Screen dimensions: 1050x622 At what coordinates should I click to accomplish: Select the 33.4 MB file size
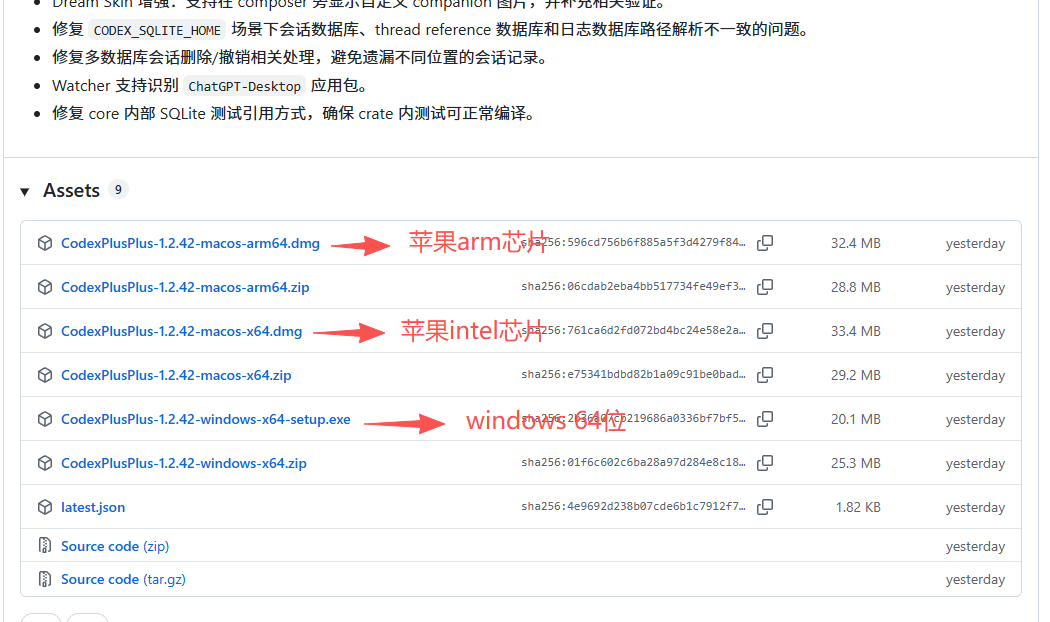click(x=856, y=331)
